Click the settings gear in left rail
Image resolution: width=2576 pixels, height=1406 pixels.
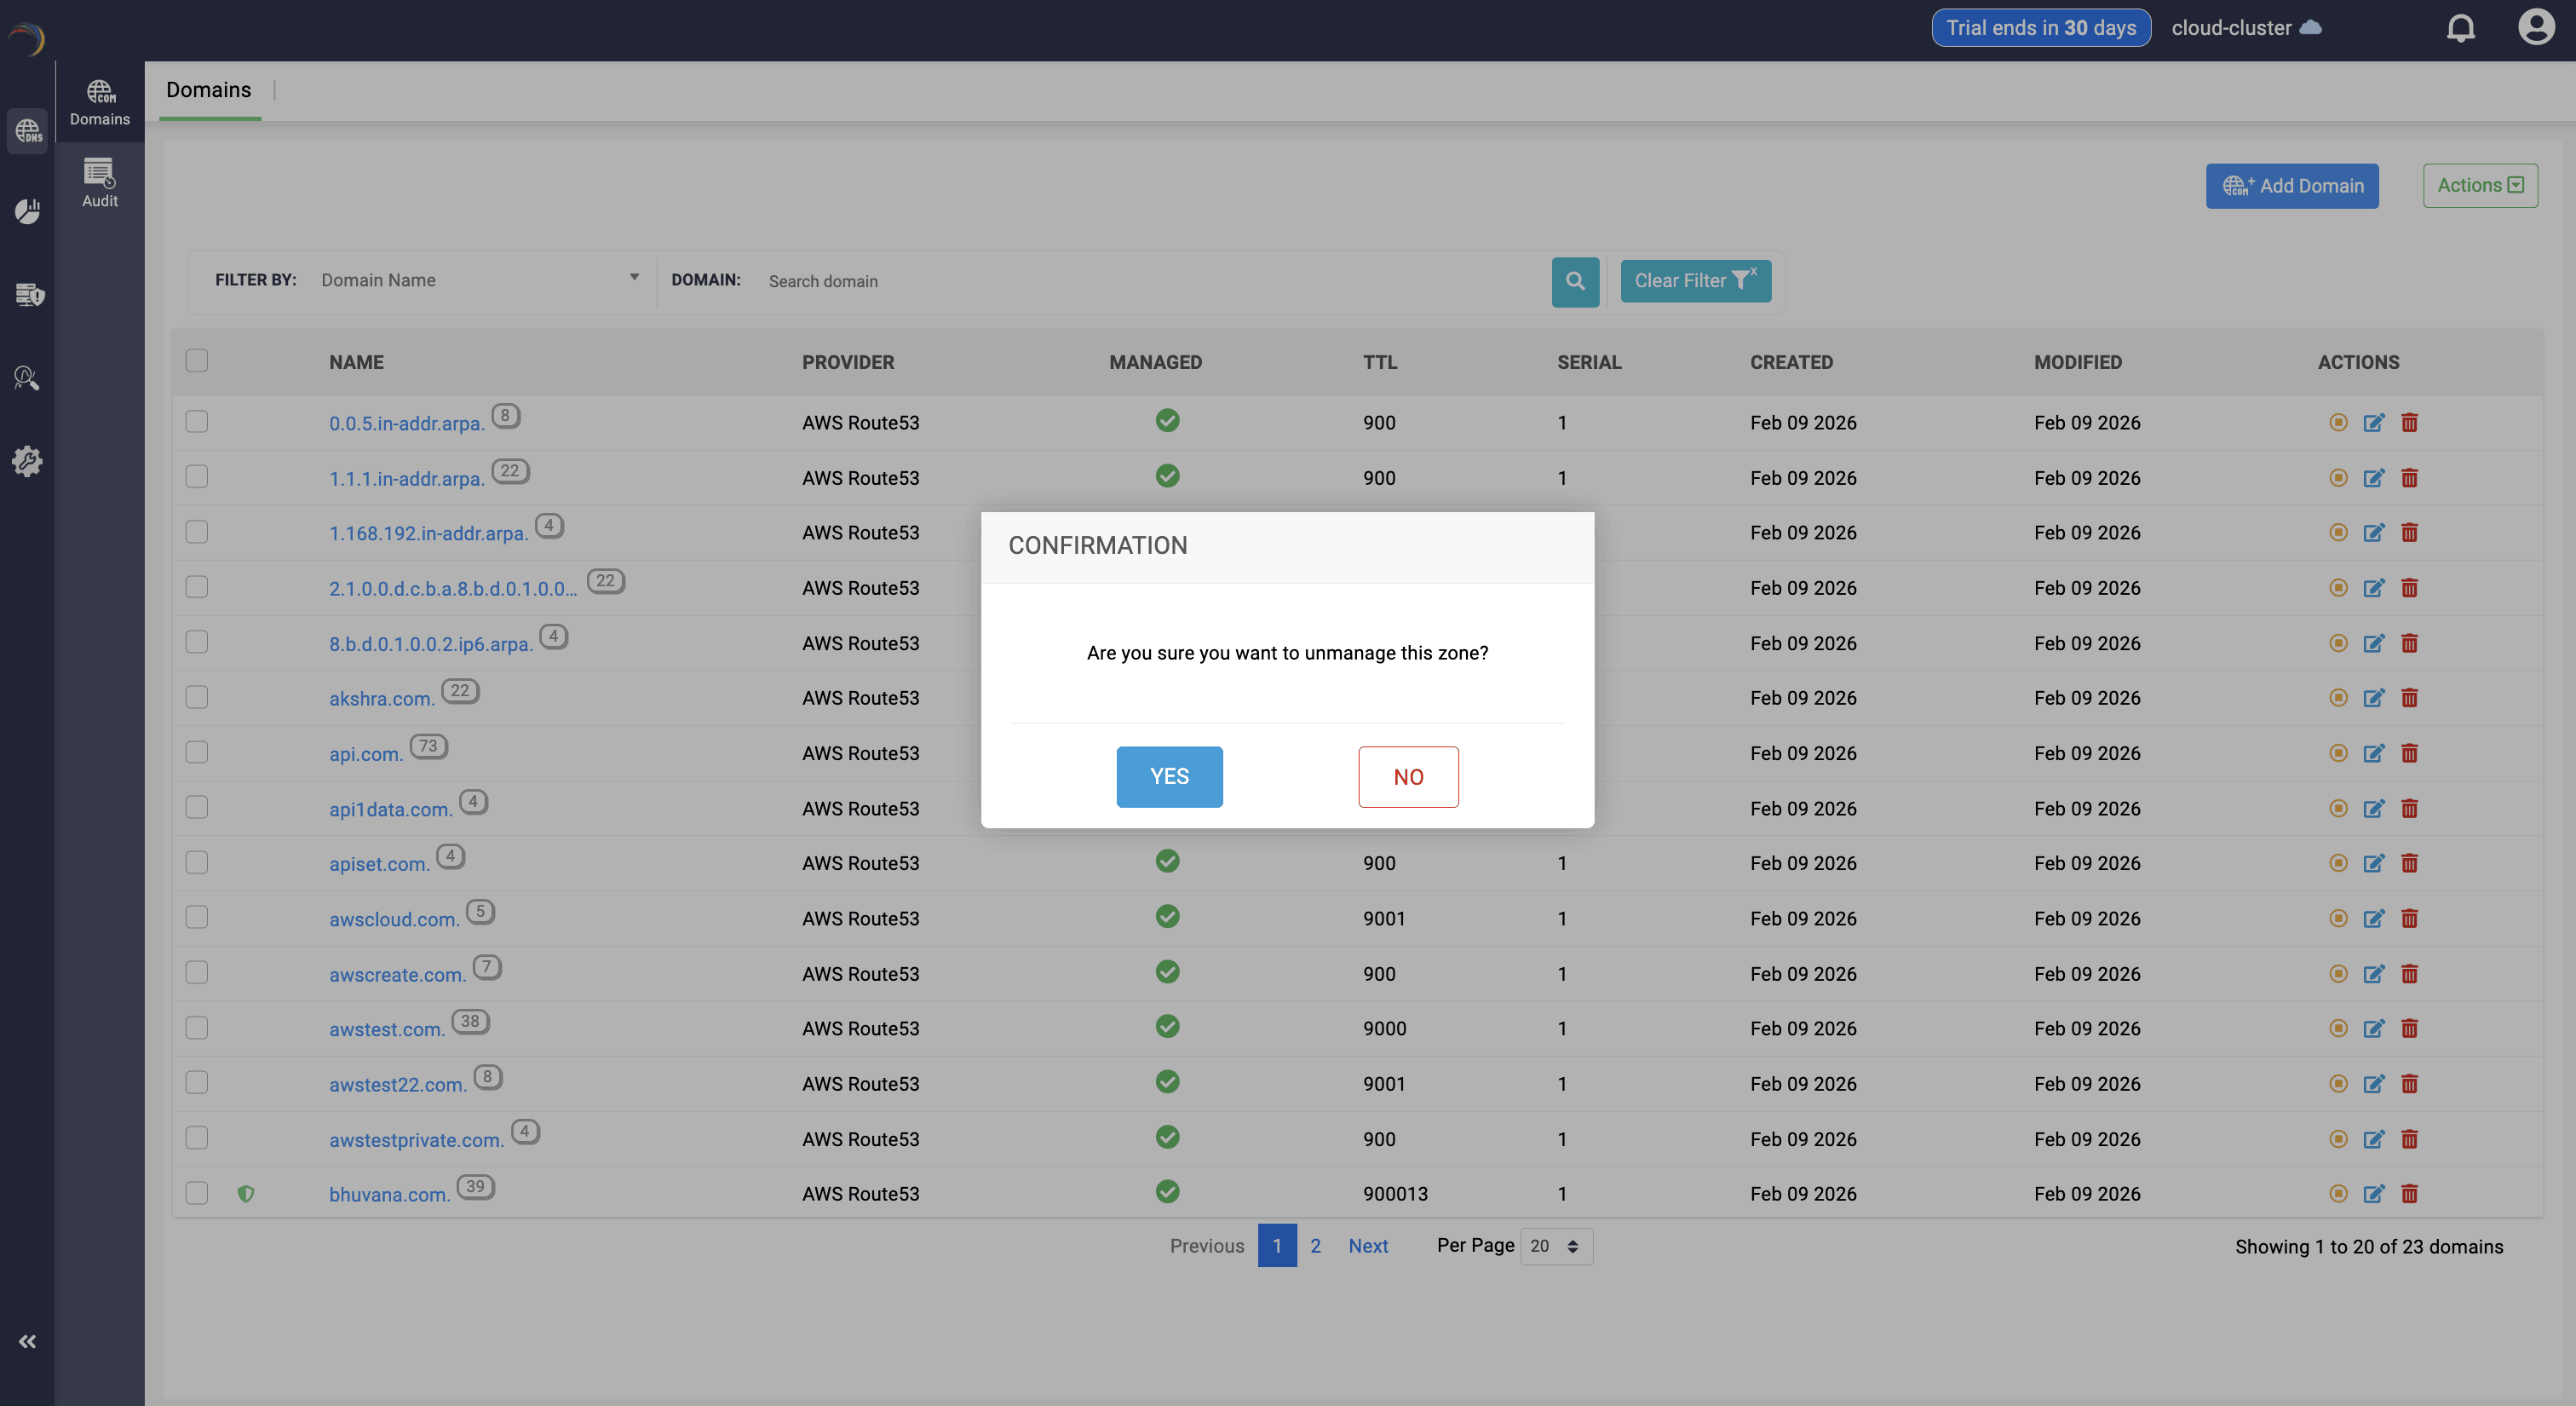pos(27,461)
